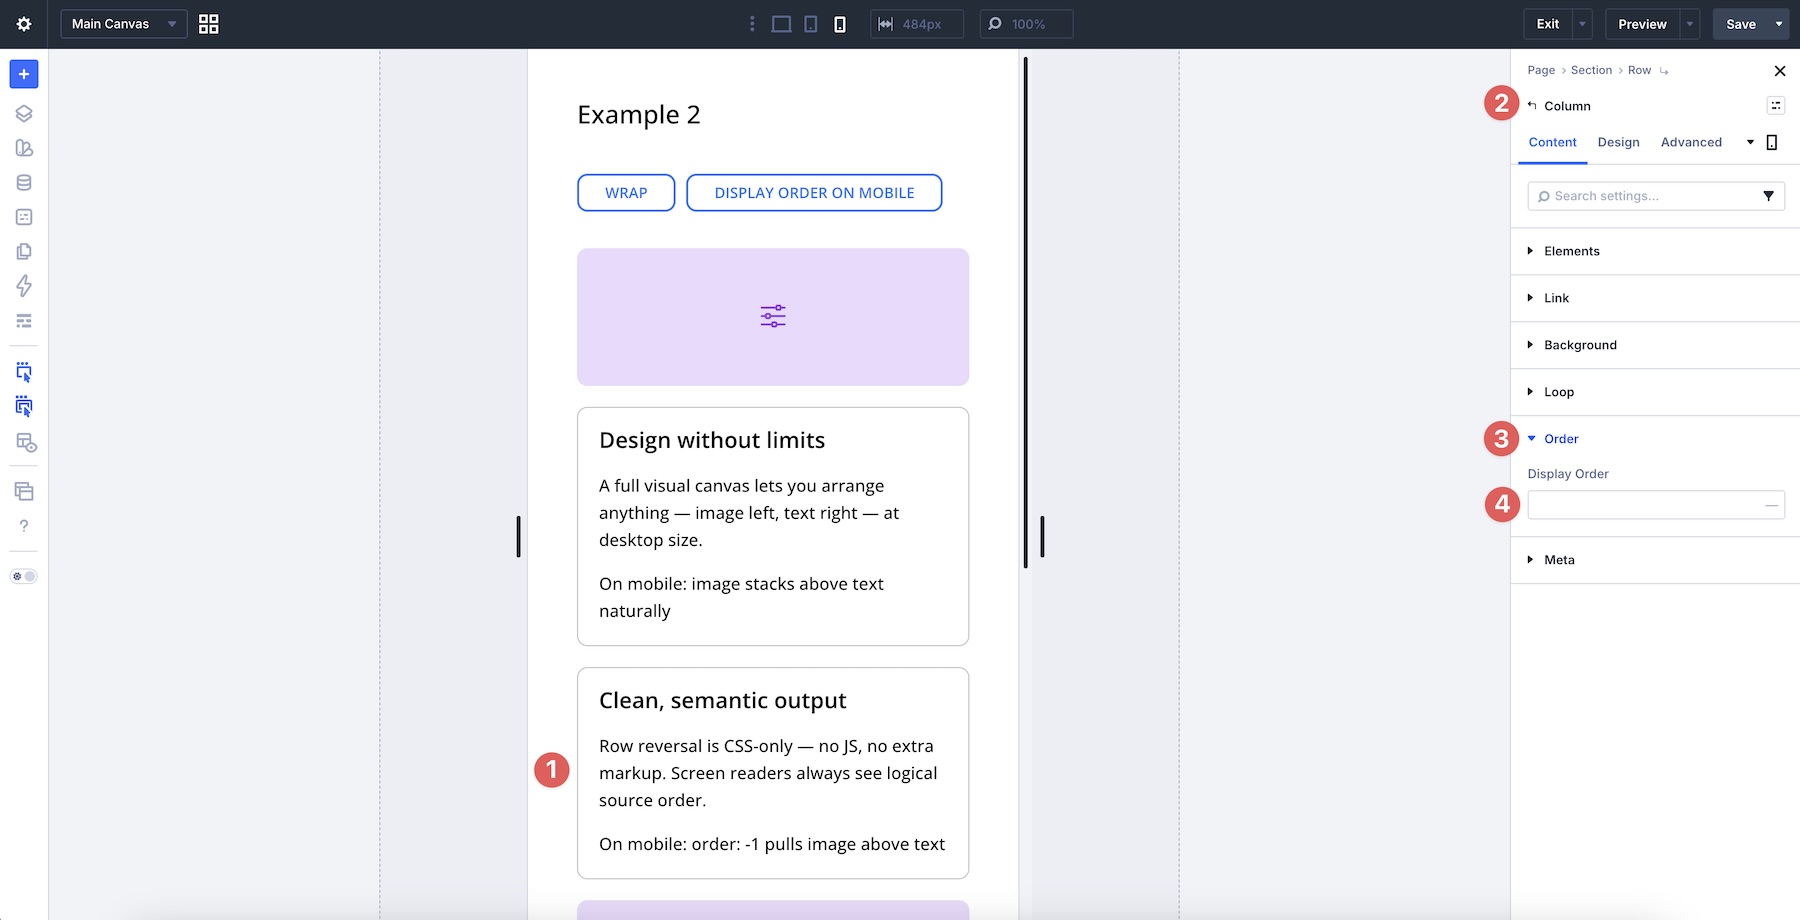The height and width of the screenshot is (920, 1800).
Task: Click the child element arrow after Row breadcrumb
Action: click(x=1664, y=71)
